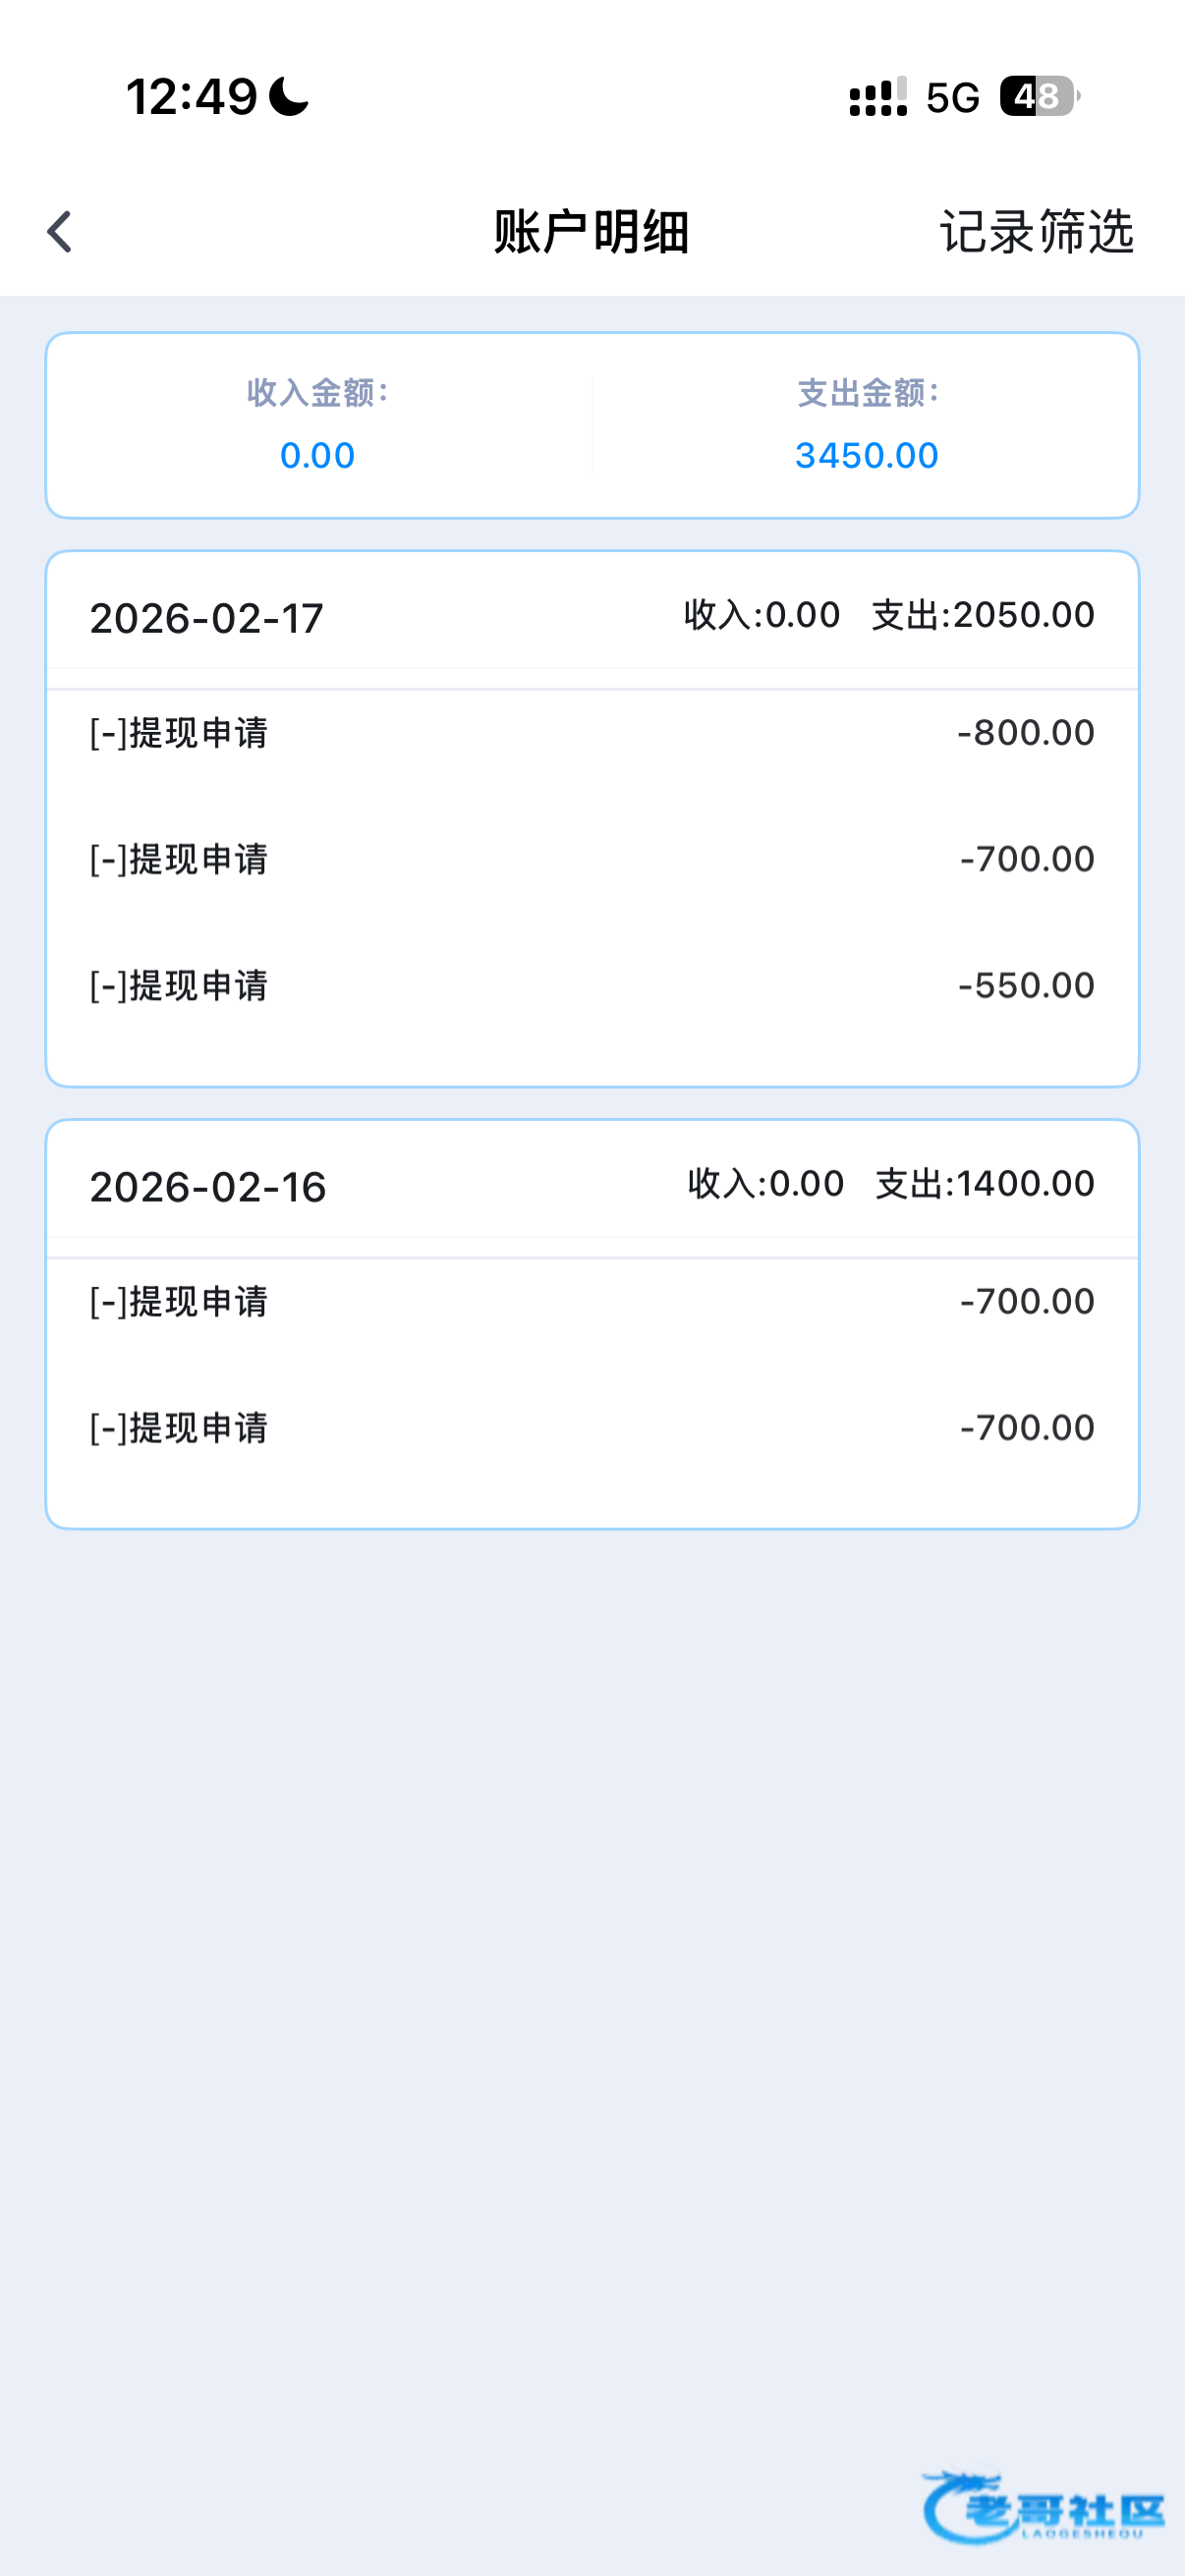Open the 记录筛选 record filter
The image size is (1185, 2576).
(1036, 232)
